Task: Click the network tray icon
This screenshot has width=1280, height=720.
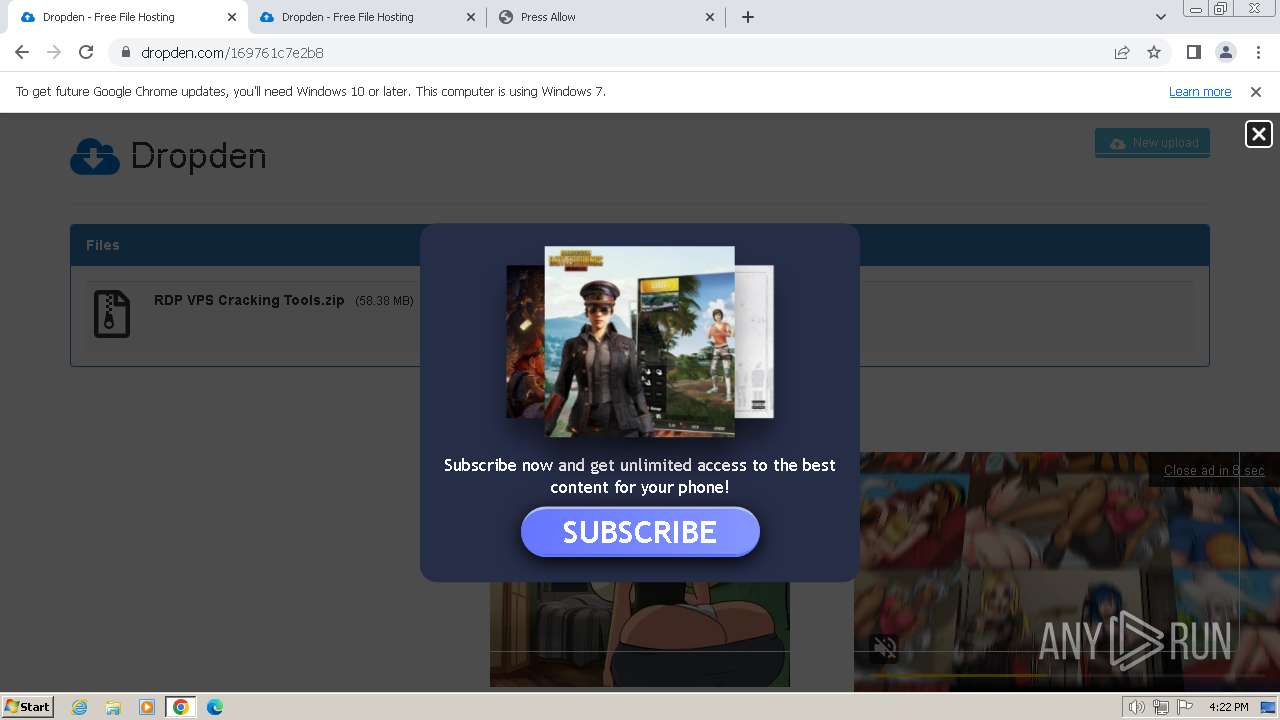Action: [x=1161, y=707]
